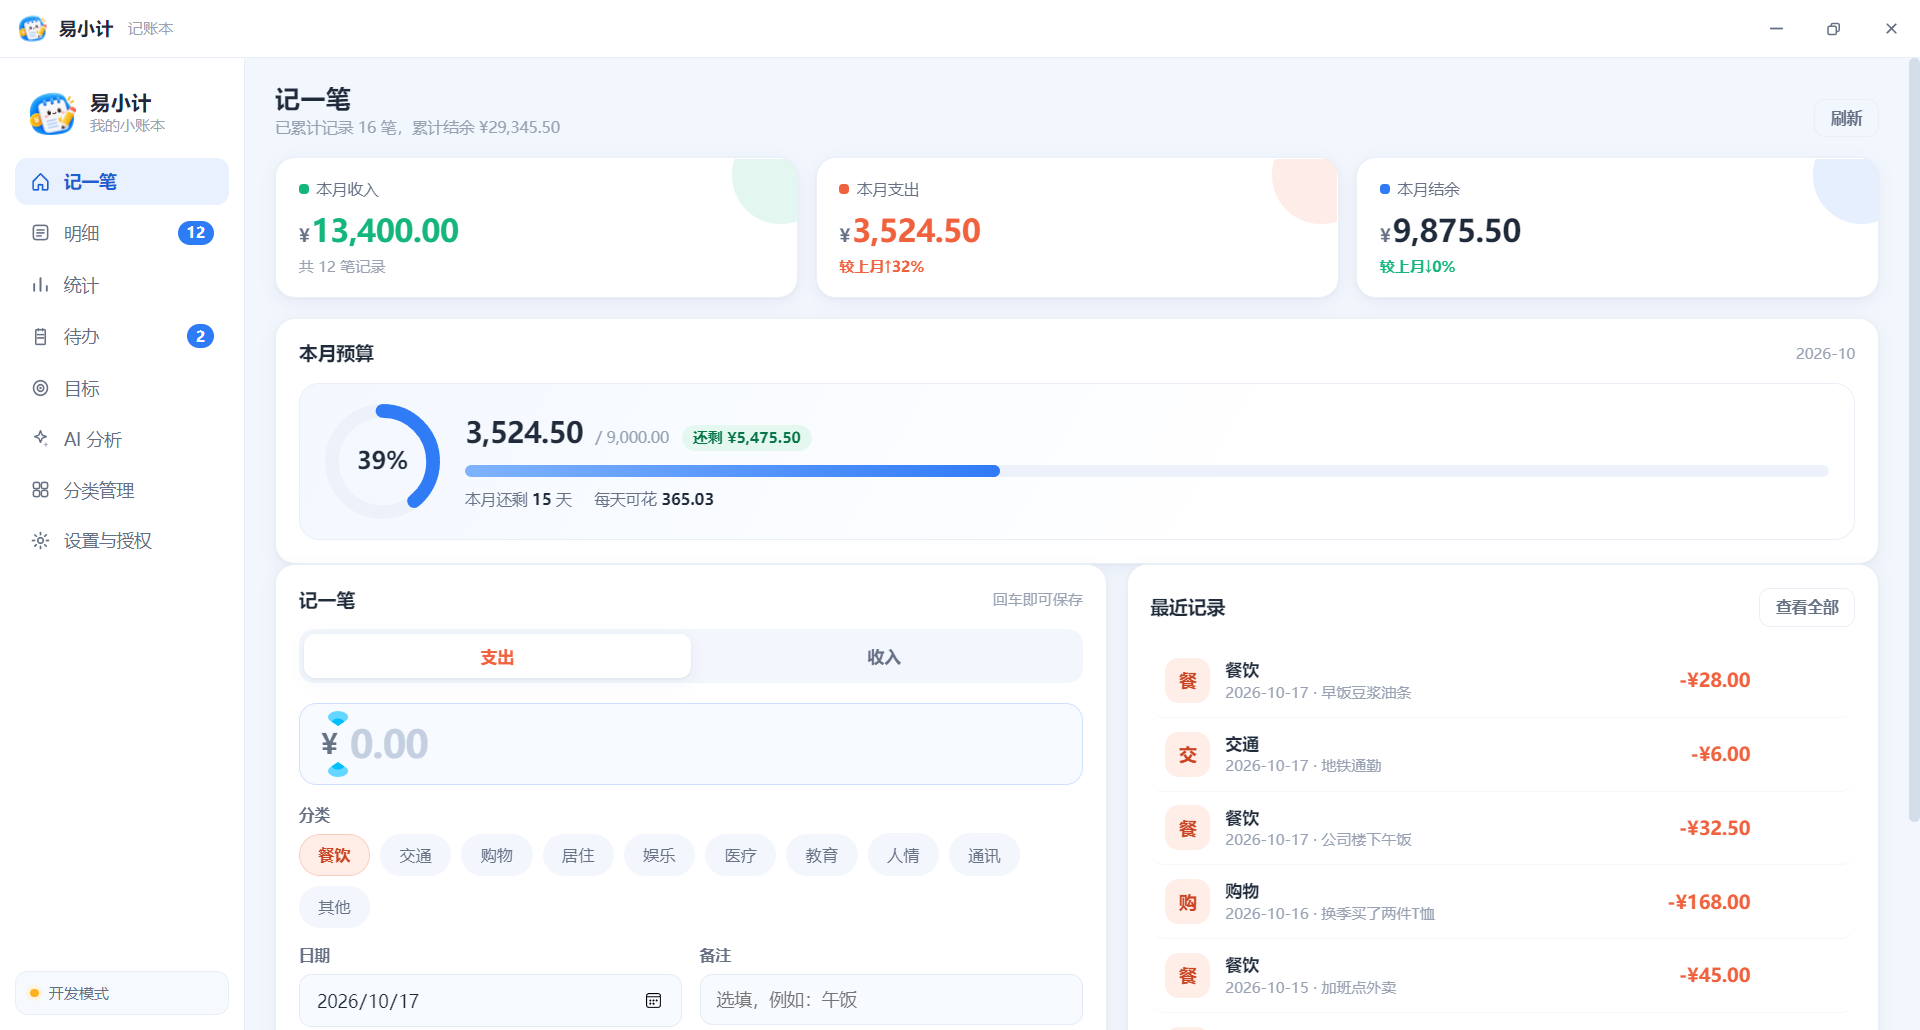The height and width of the screenshot is (1030, 1920).
Task: Click the 2026/10/17 date field
Action: tap(490, 1000)
